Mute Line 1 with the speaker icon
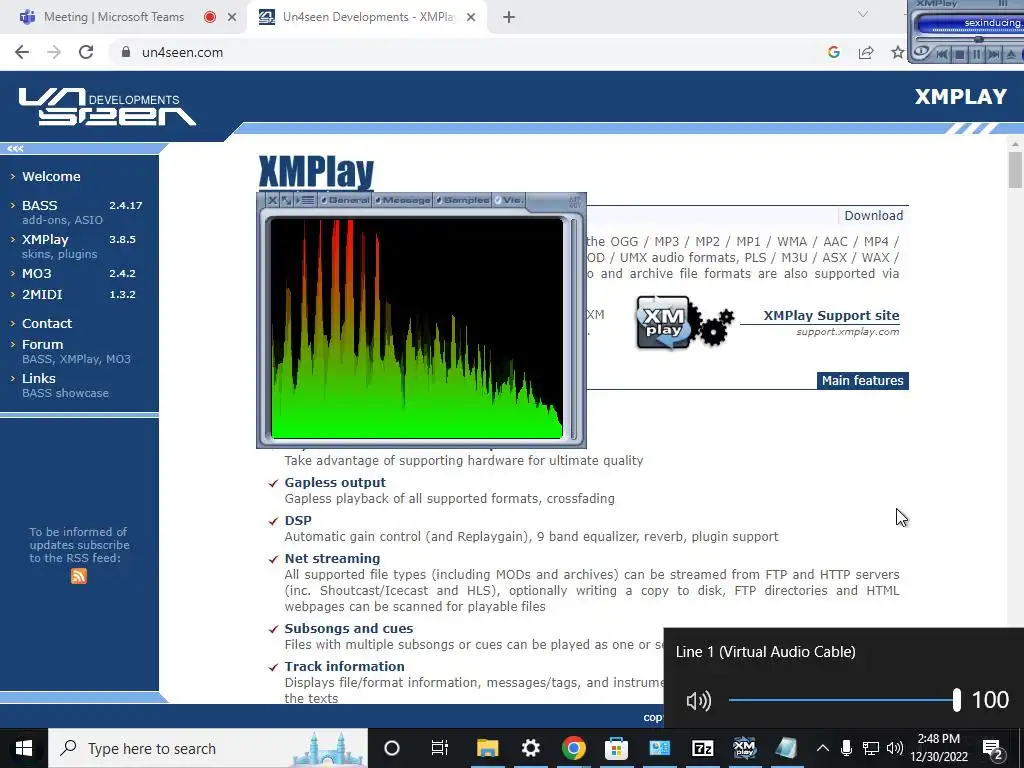Image resolution: width=1024 pixels, height=768 pixels. (x=699, y=701)
